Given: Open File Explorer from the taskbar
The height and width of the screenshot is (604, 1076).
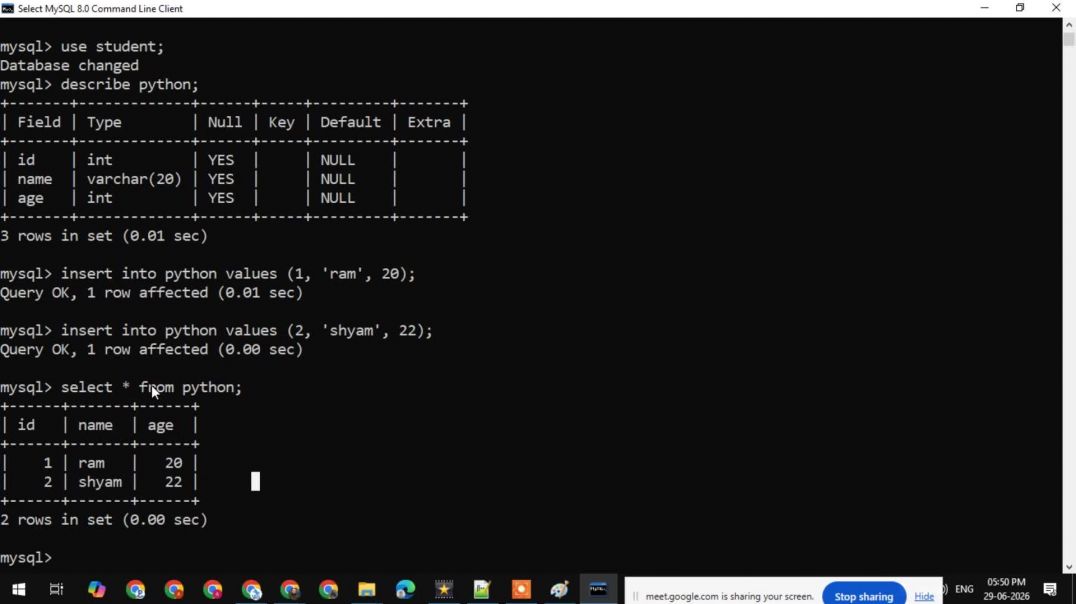Looking at the screenshot, I should click(366, 589).
